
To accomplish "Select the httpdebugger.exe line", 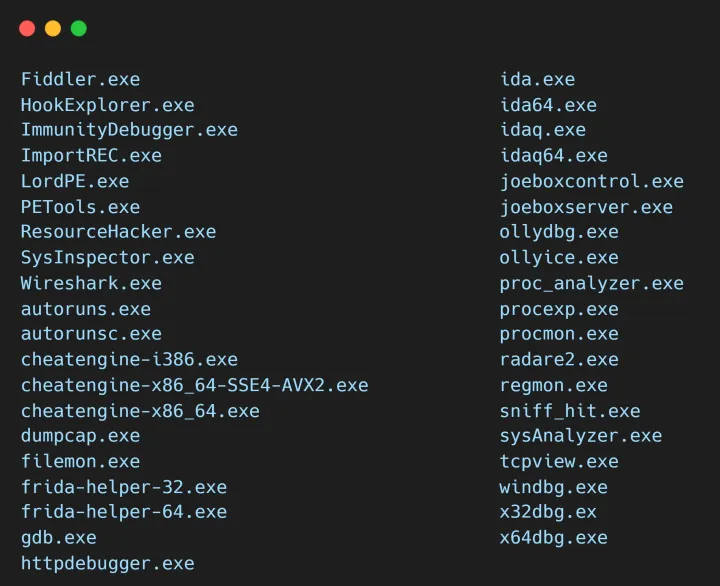I will click(x=107, y=564).
